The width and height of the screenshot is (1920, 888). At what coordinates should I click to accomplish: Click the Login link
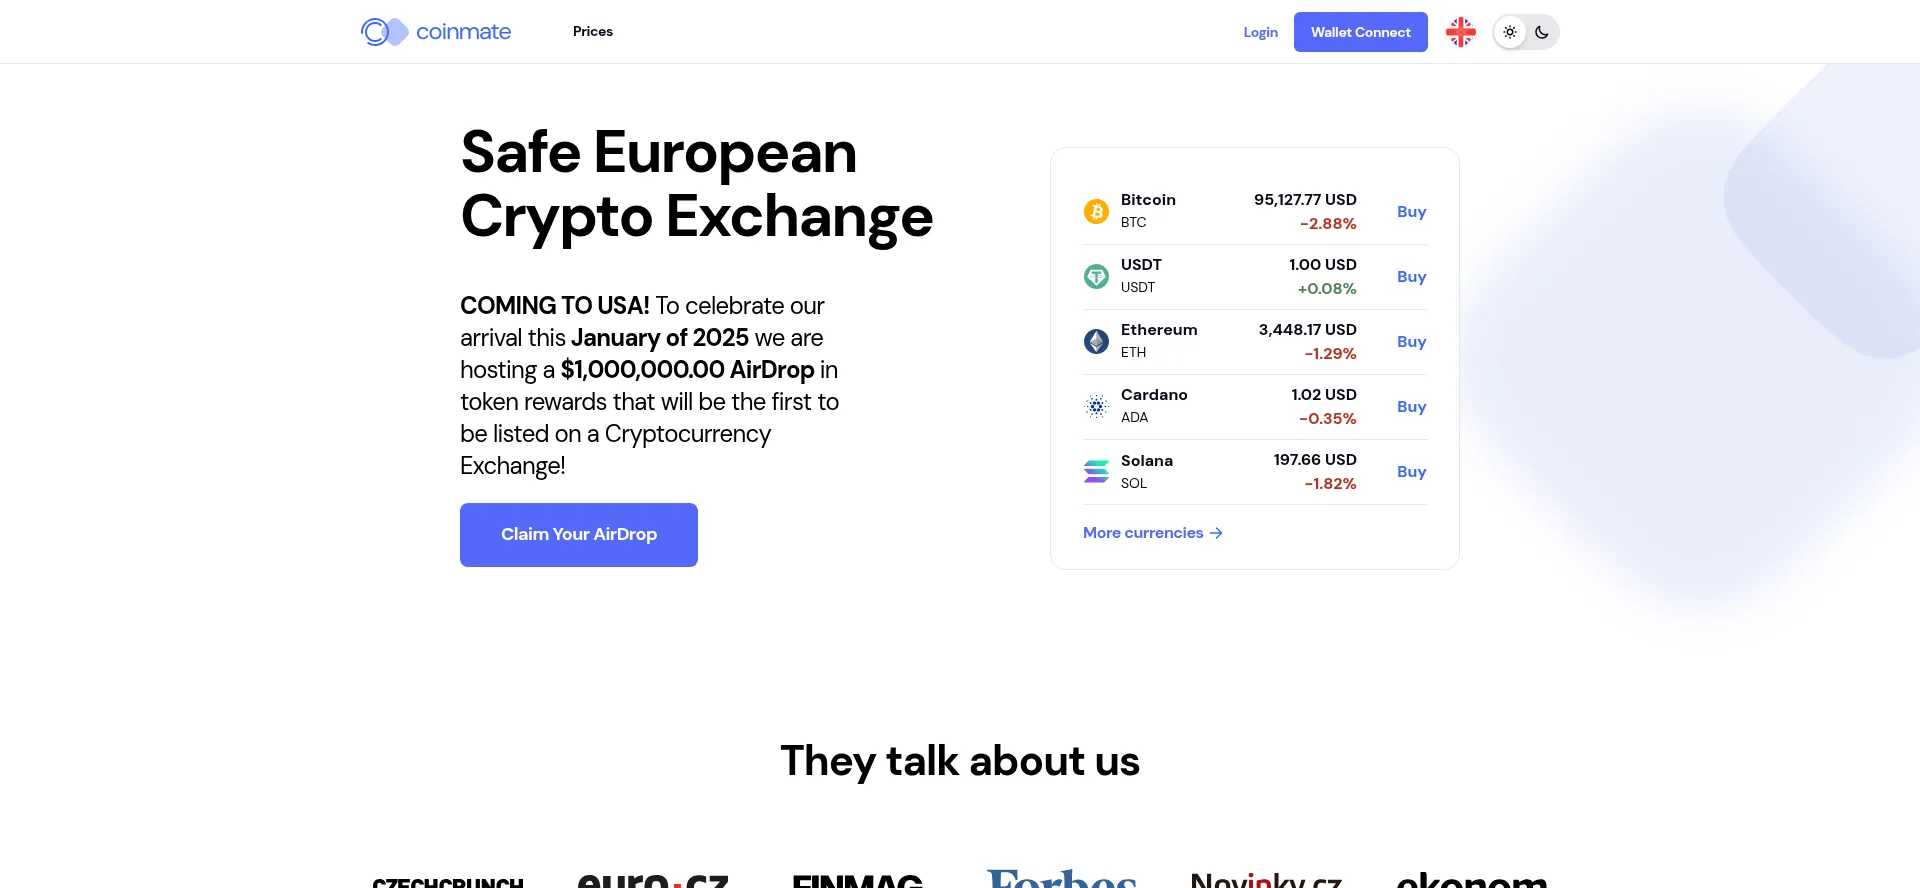pos(1260,32)
